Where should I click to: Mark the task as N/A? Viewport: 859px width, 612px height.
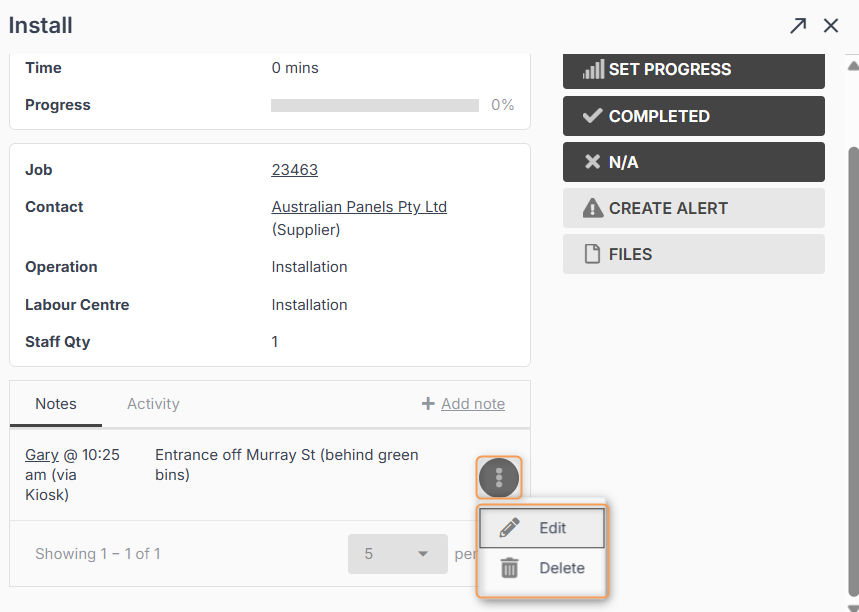694,162
